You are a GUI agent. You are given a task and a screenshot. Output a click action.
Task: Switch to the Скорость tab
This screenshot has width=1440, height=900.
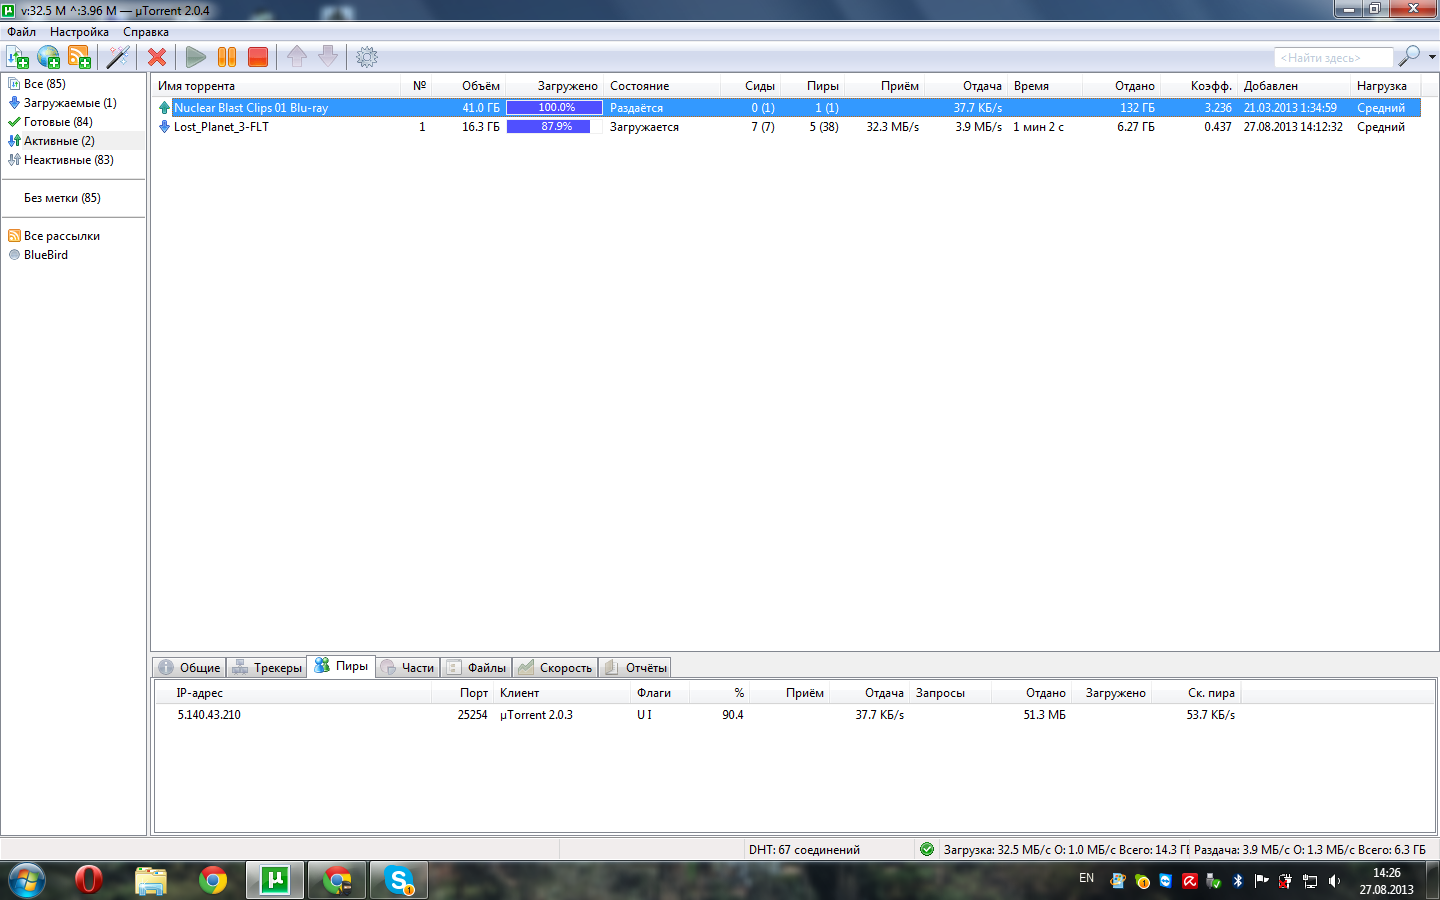[555, 668]
